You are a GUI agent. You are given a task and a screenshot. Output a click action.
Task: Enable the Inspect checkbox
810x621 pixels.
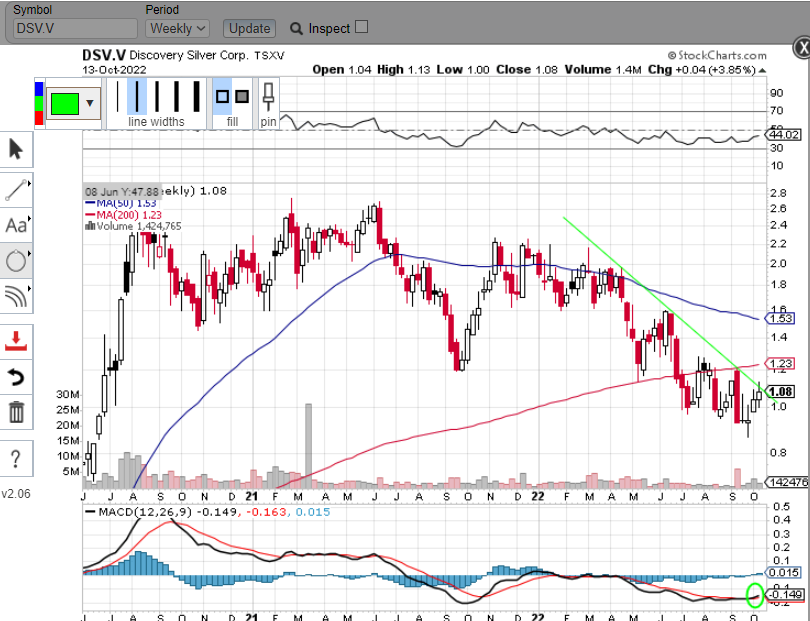click(362, 28)
